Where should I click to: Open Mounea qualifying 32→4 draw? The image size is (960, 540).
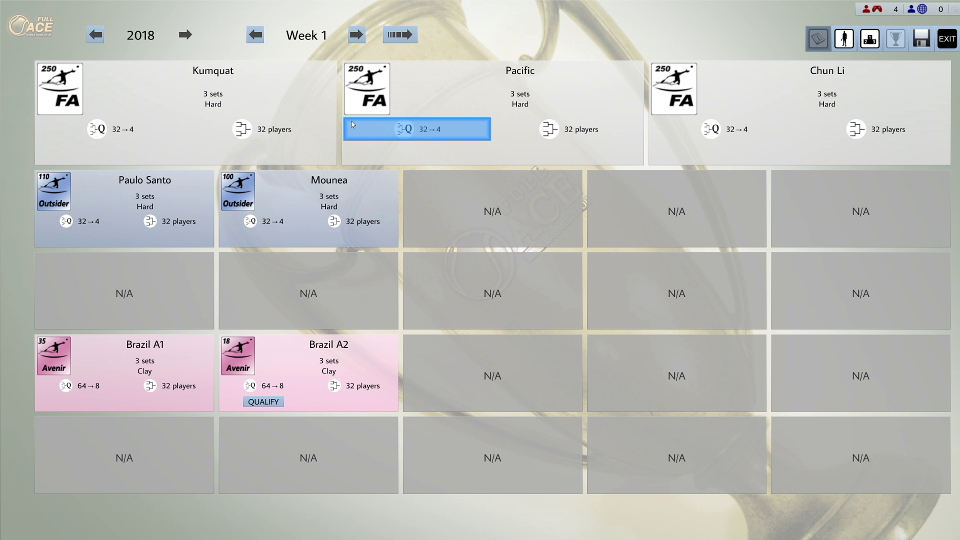coord(261,221)
